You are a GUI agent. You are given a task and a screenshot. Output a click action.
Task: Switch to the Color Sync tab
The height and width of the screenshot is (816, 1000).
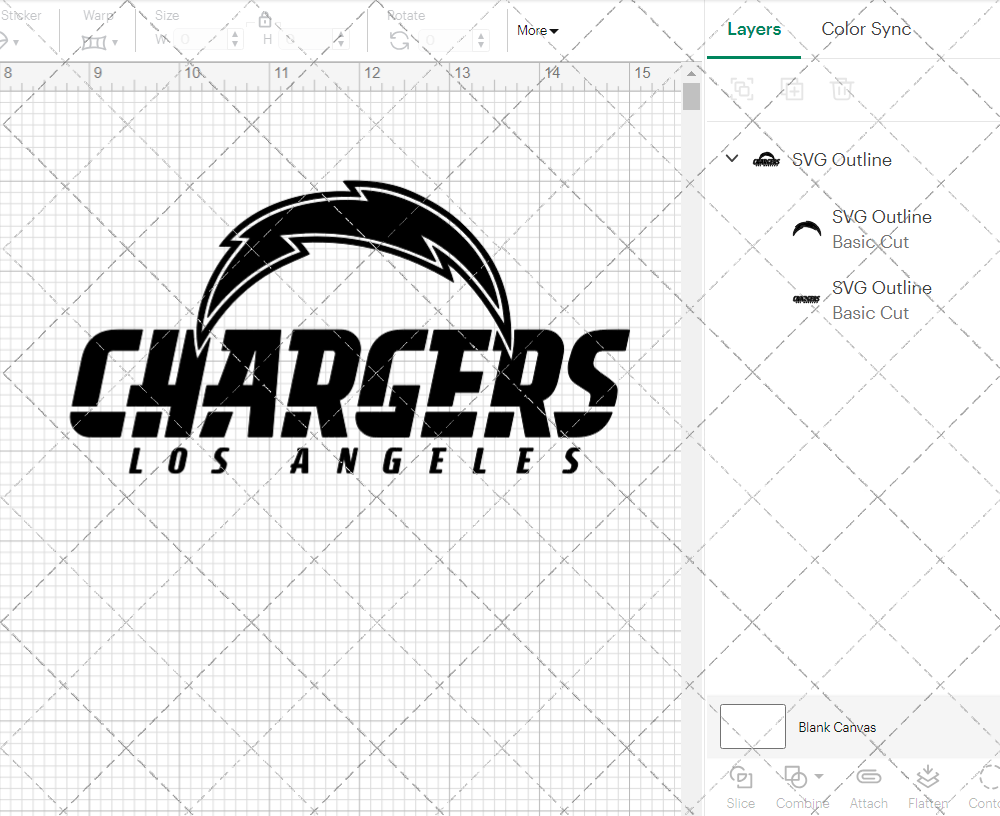tap(866, 29)
